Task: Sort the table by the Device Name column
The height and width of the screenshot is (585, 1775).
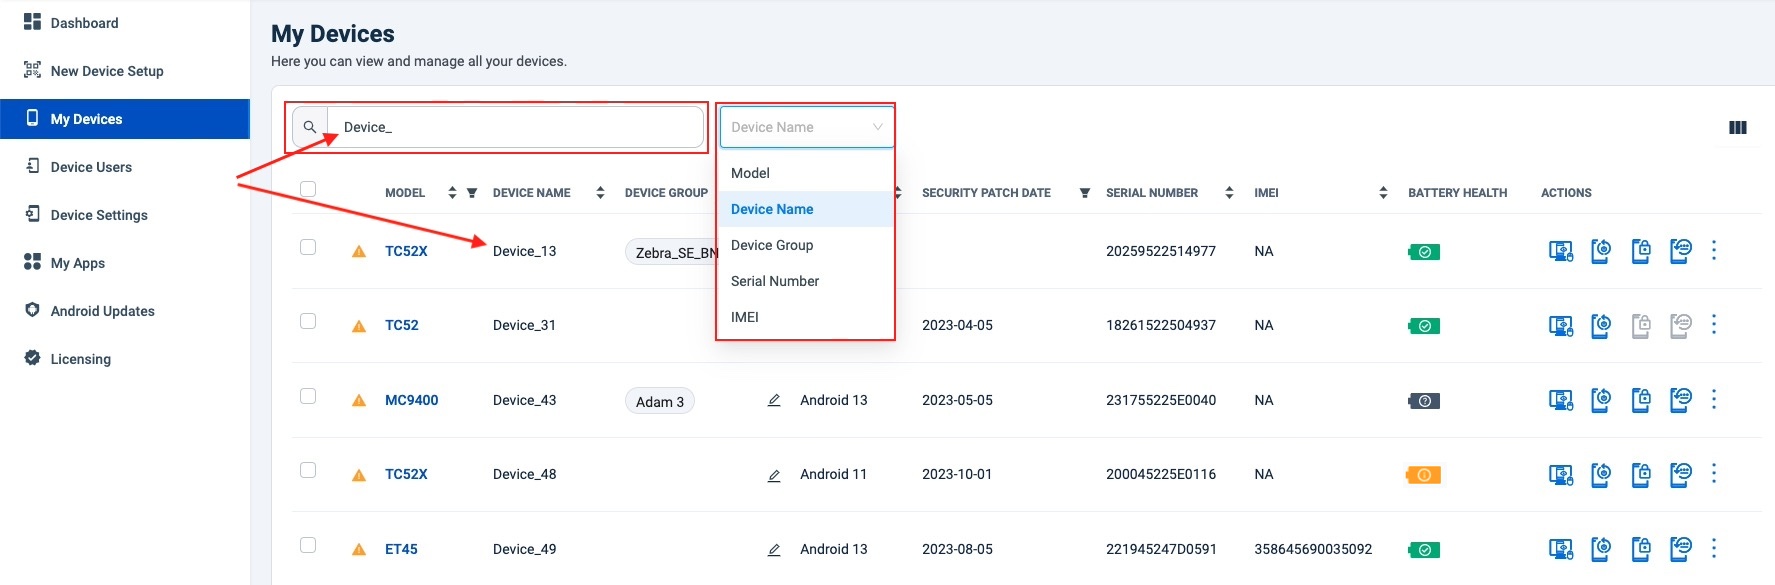Action: 600,193
